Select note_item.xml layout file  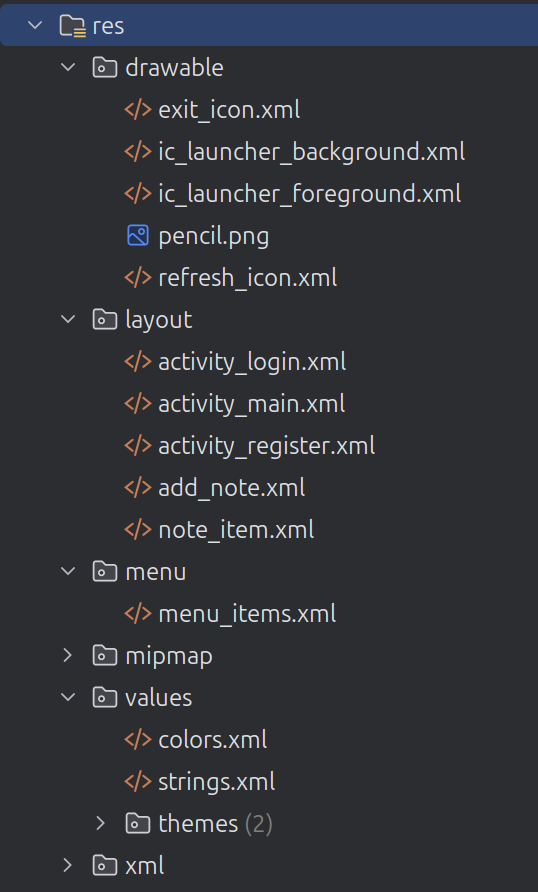coord(236,530)
